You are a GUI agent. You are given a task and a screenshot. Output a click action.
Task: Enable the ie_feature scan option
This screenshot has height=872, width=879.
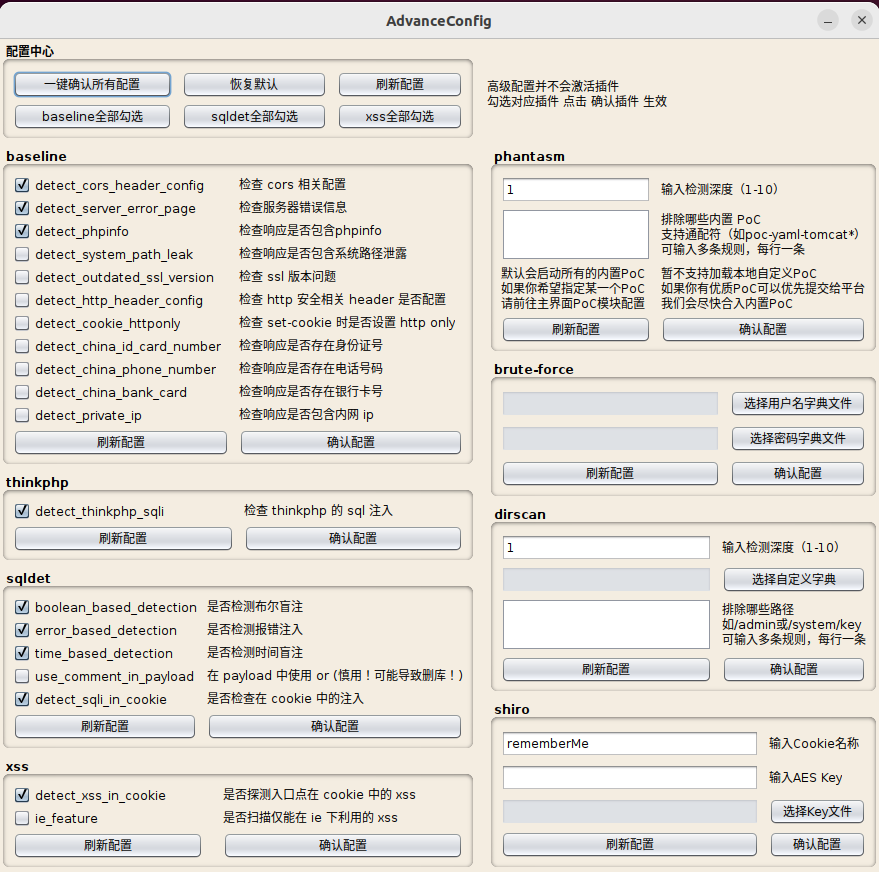pyautogui.click(x=23, y=817)
